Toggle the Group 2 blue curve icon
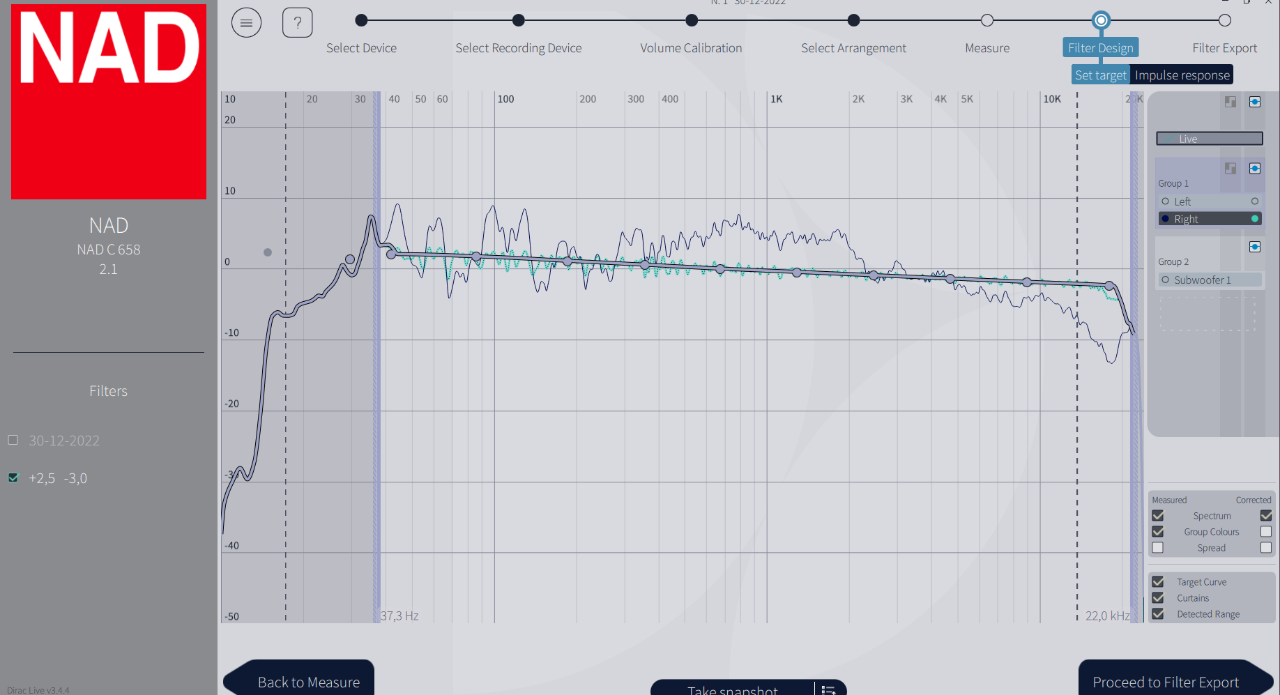Viewport: 1280px width, 695px height. pyautogui.click(x=1254, y=246)
